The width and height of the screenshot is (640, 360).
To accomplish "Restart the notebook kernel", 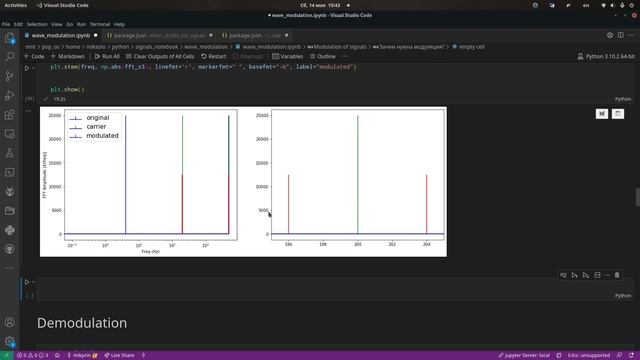I will point(213,56).
